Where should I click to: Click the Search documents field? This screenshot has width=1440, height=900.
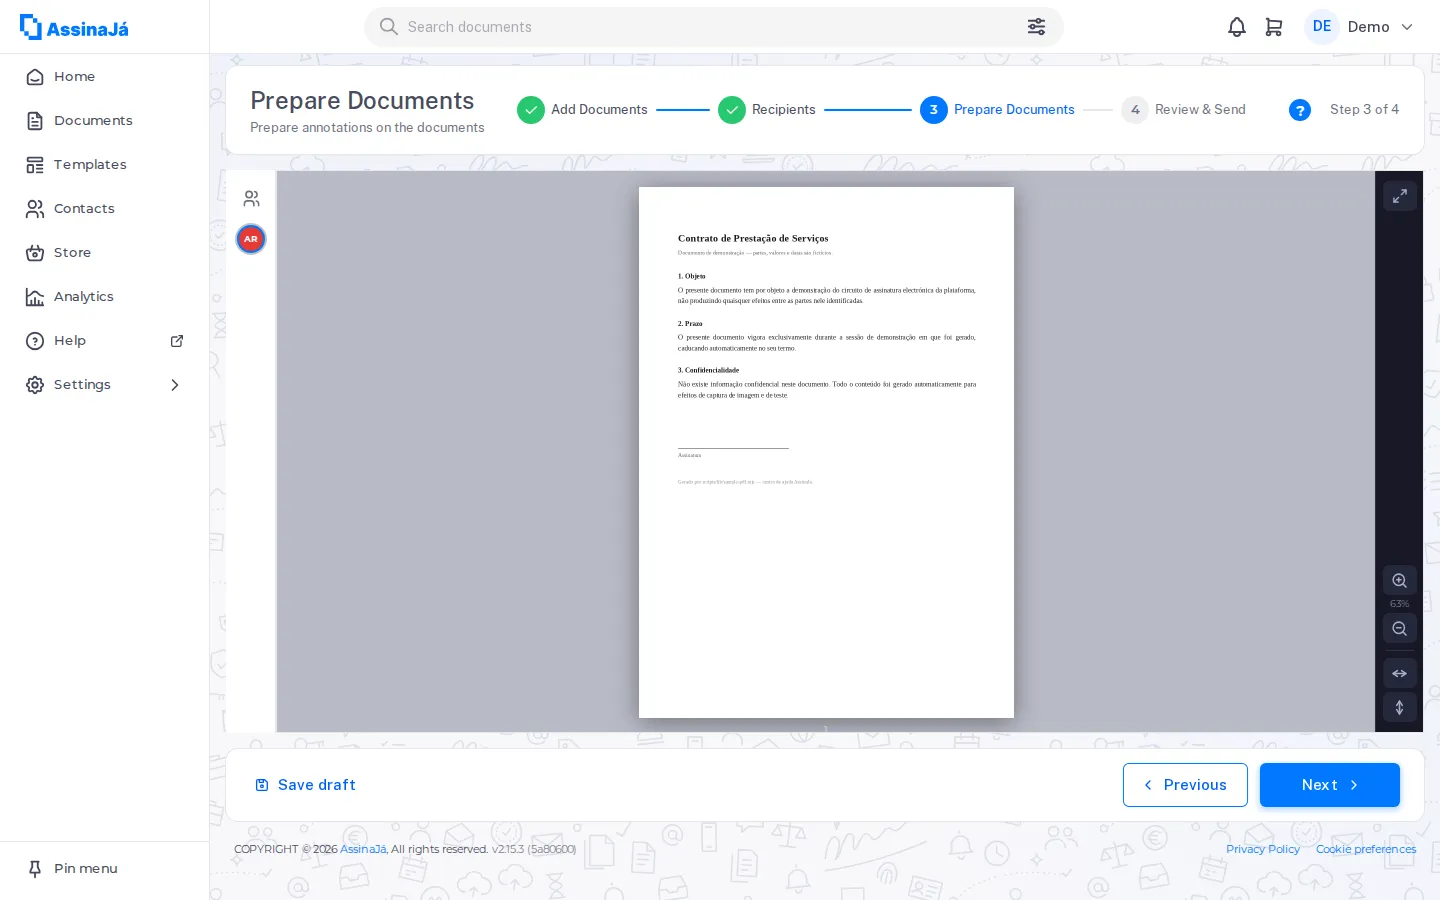[713, 27]
